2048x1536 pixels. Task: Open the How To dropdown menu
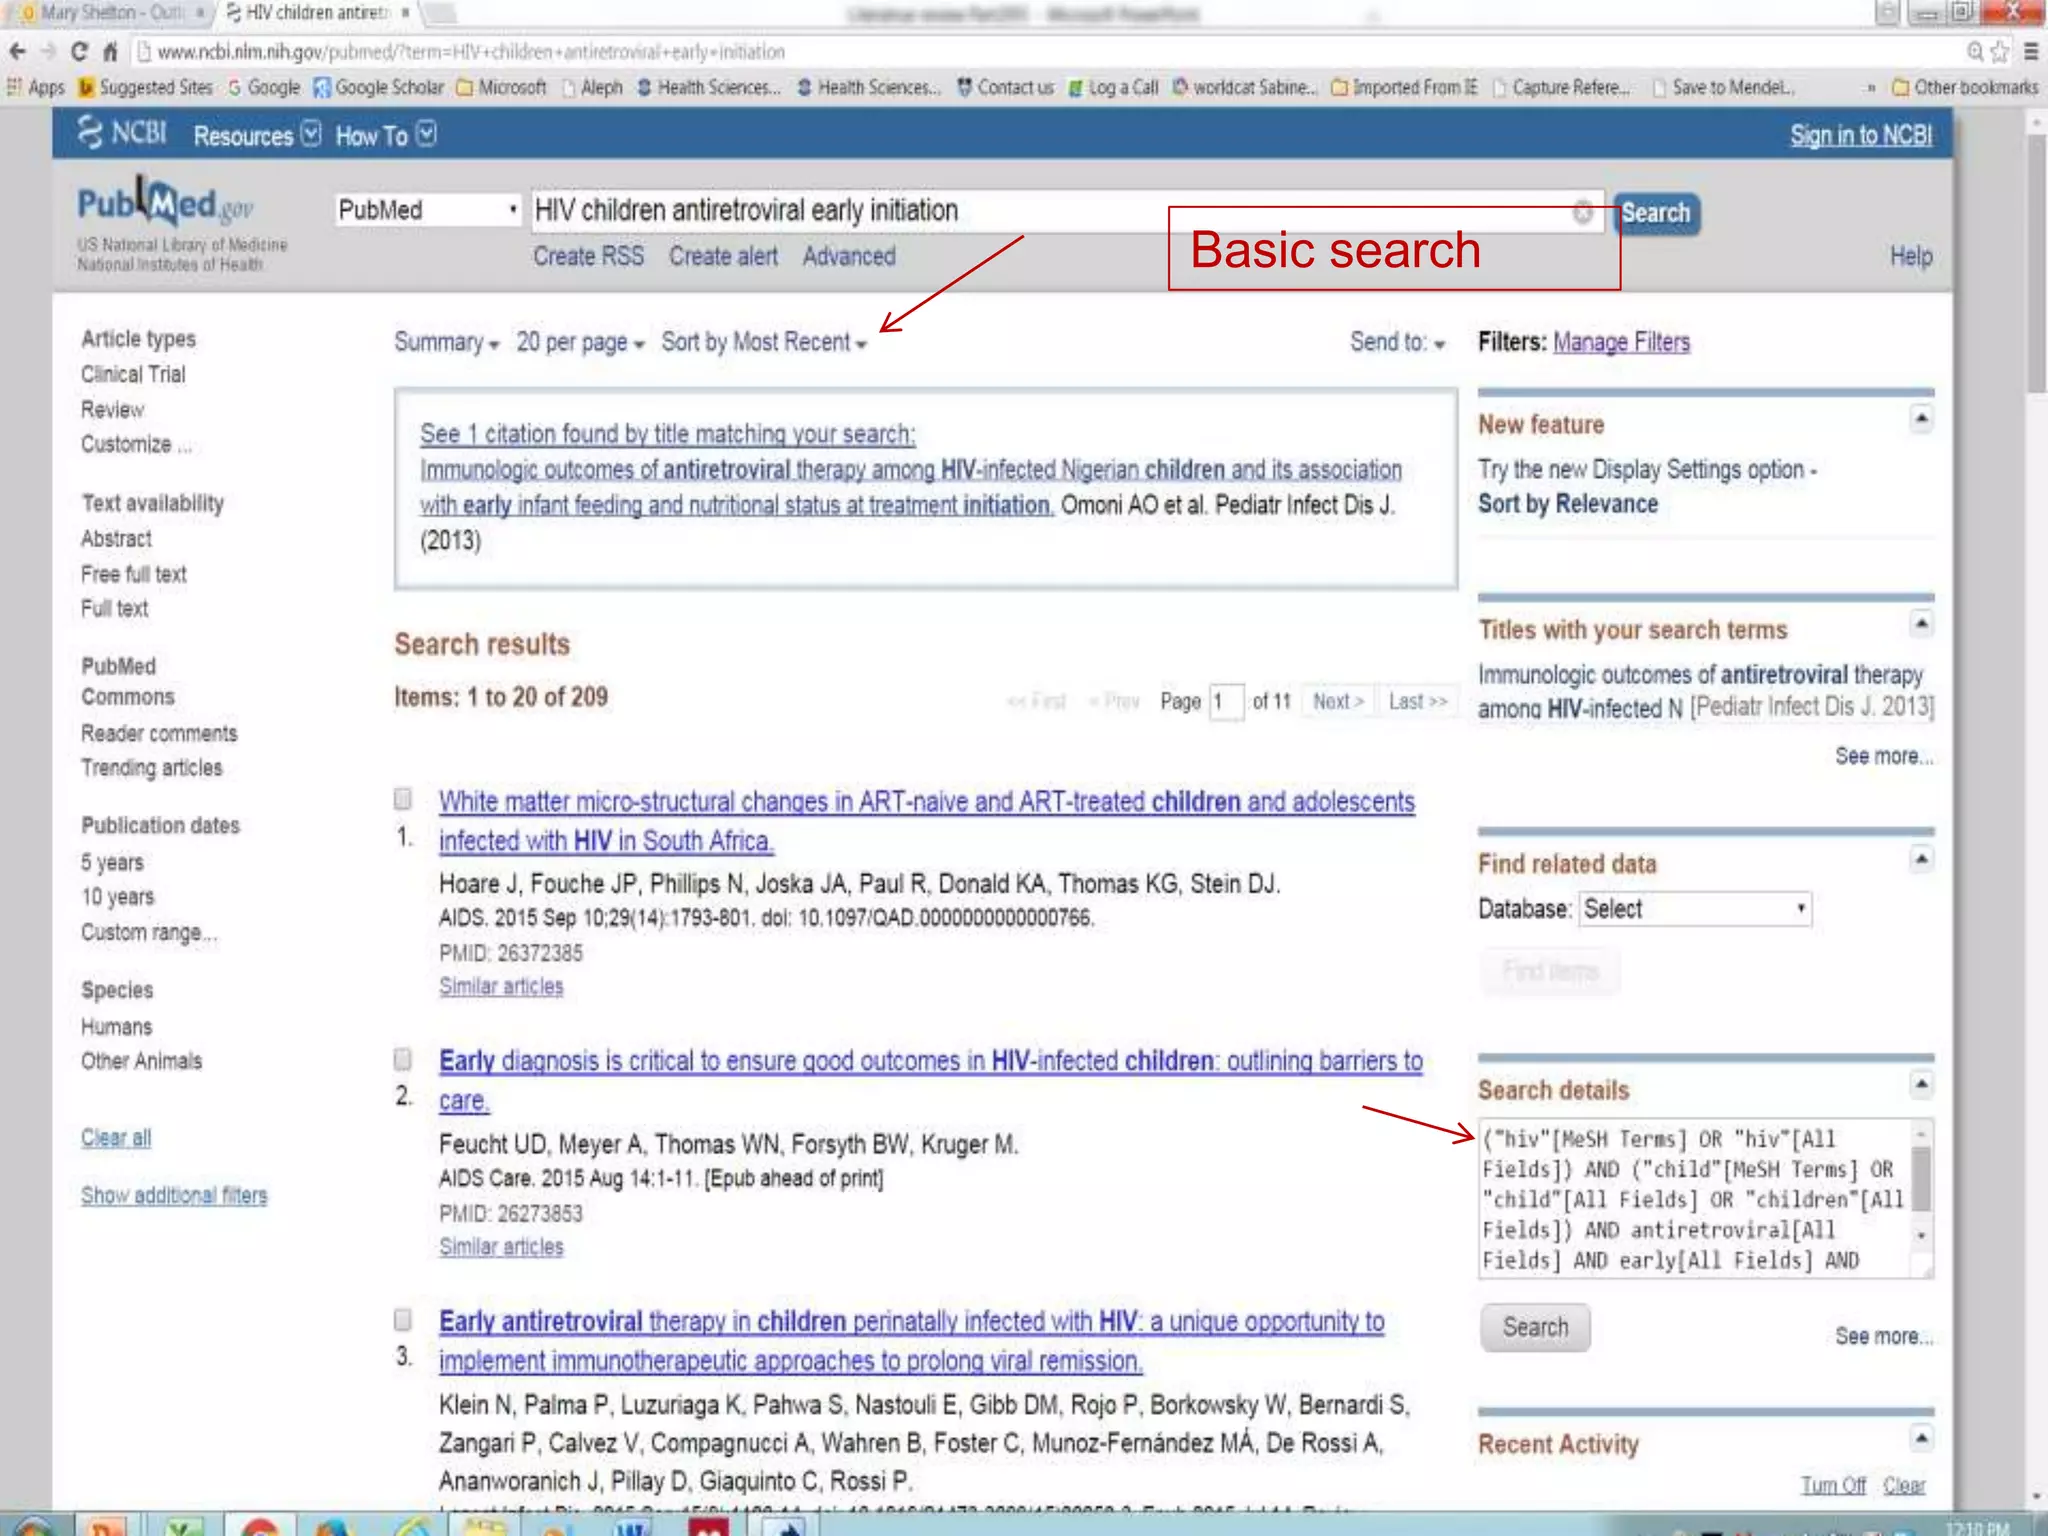386,135
